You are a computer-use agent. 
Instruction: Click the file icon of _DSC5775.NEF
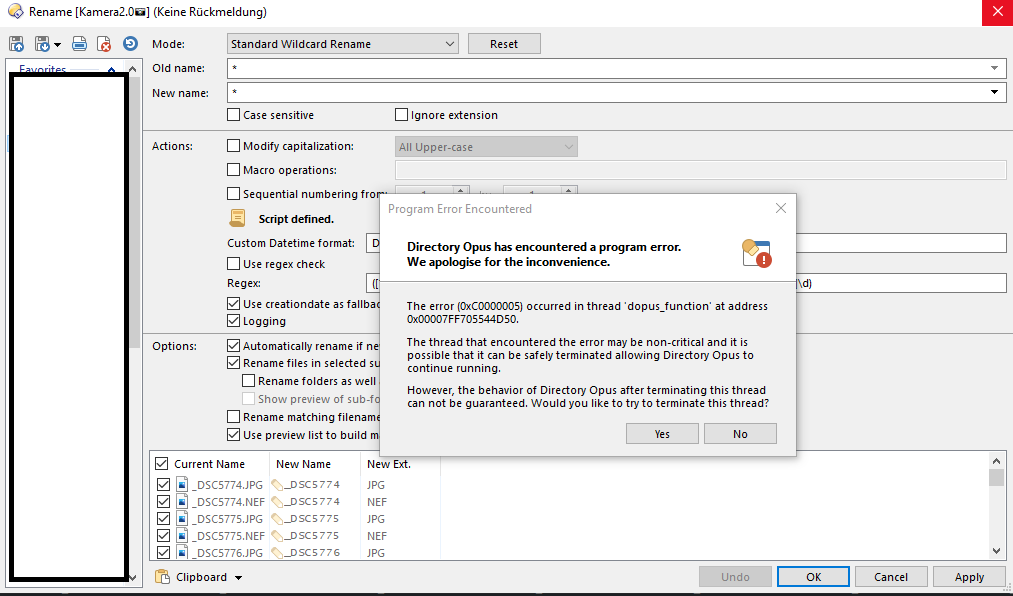point(183,535)
